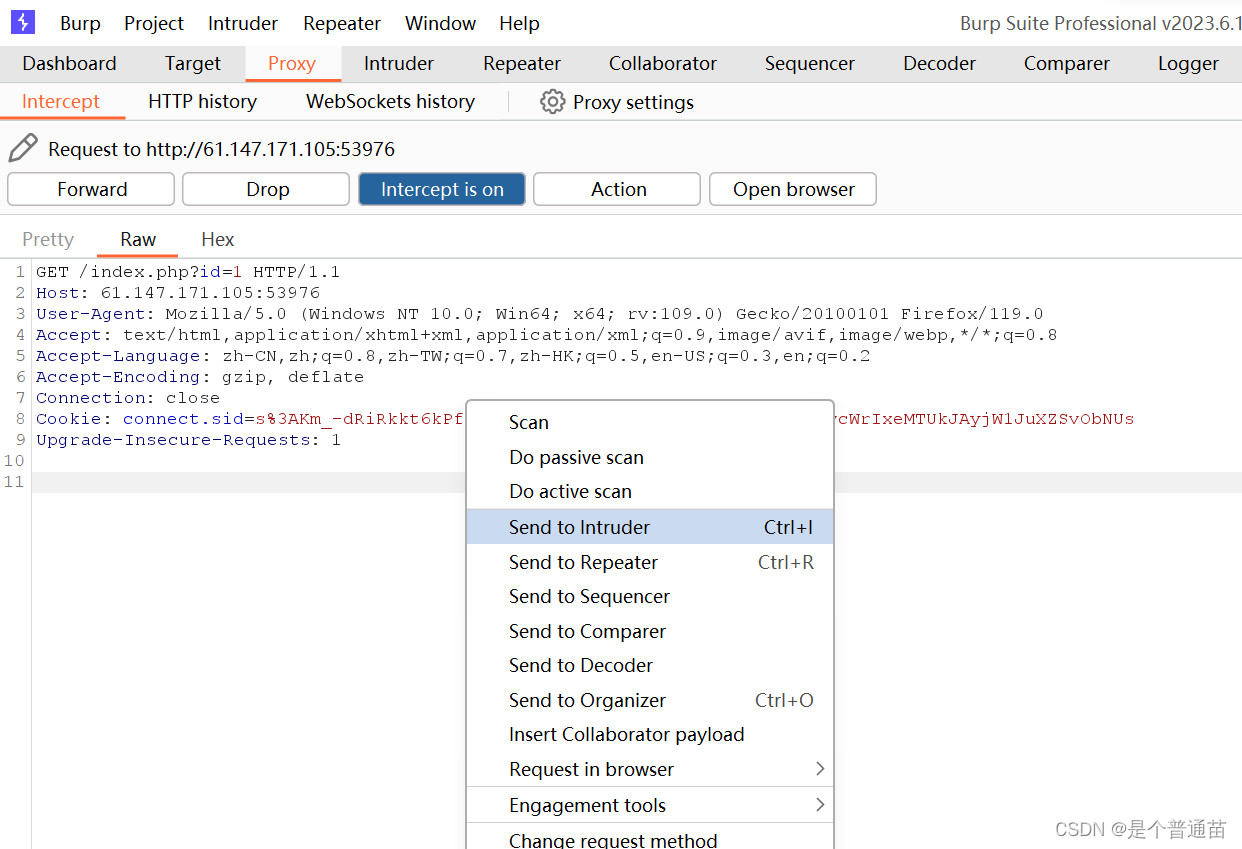Viewport: 1242px width, 849px height.
Task: Choose Request in browser menu entry
Action: click(650, 769)
